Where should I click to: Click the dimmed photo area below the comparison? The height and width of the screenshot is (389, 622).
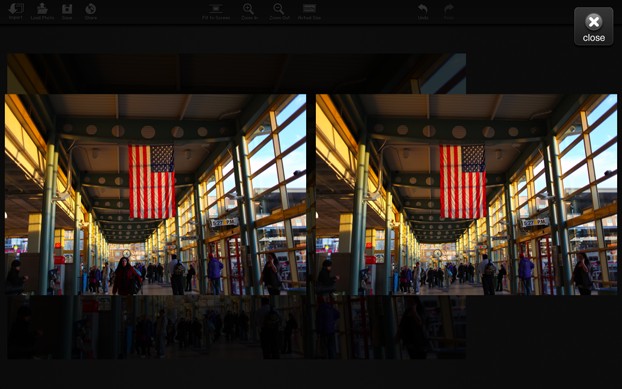tap(236, 327)
